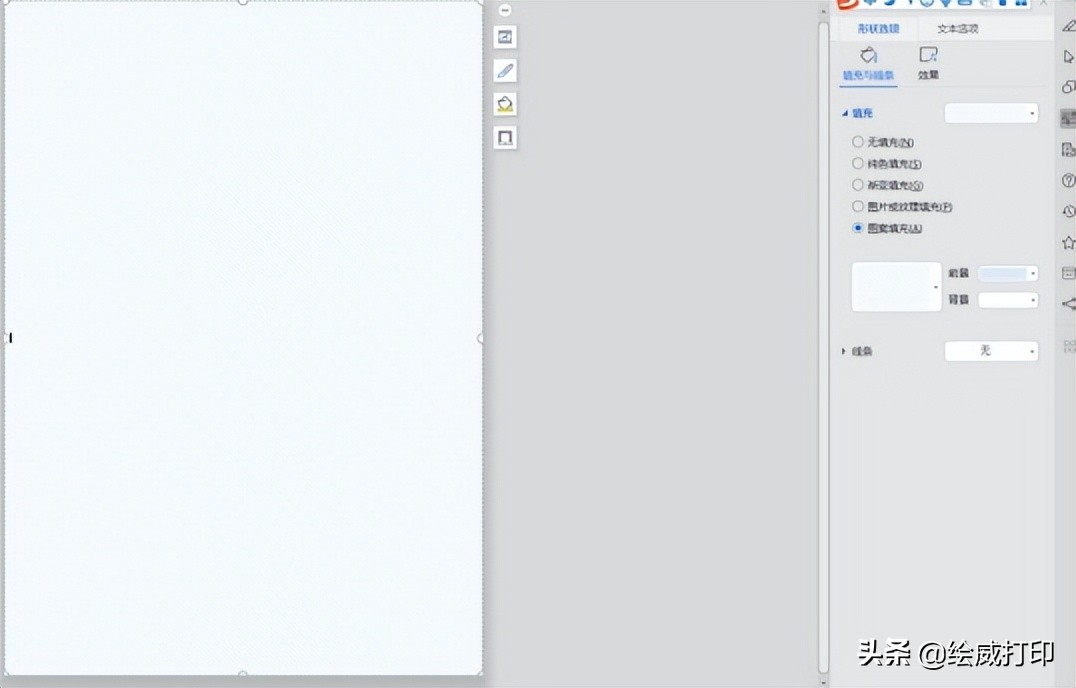This screenshot has width=1076, height=688.
Task: Open the calendar-style sidebar icon
Action: (x=1068, y=273)
